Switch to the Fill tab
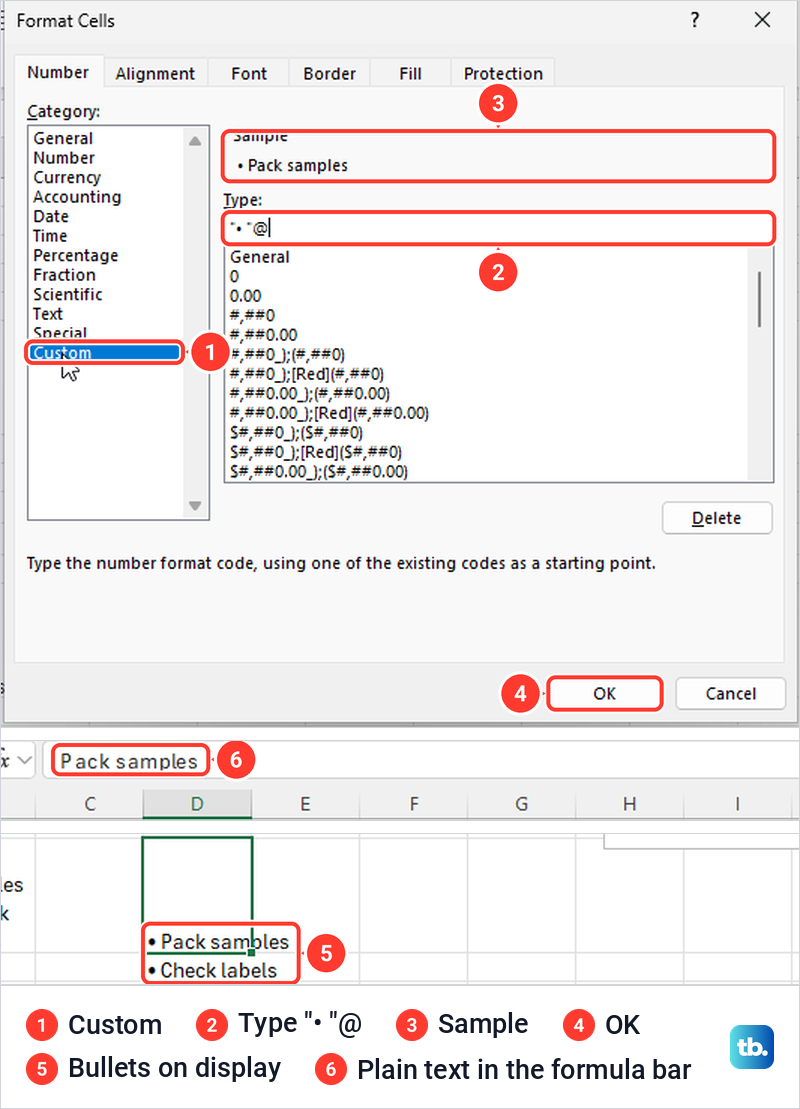This screenshot has height=1109, width=800. coord(410,74)
